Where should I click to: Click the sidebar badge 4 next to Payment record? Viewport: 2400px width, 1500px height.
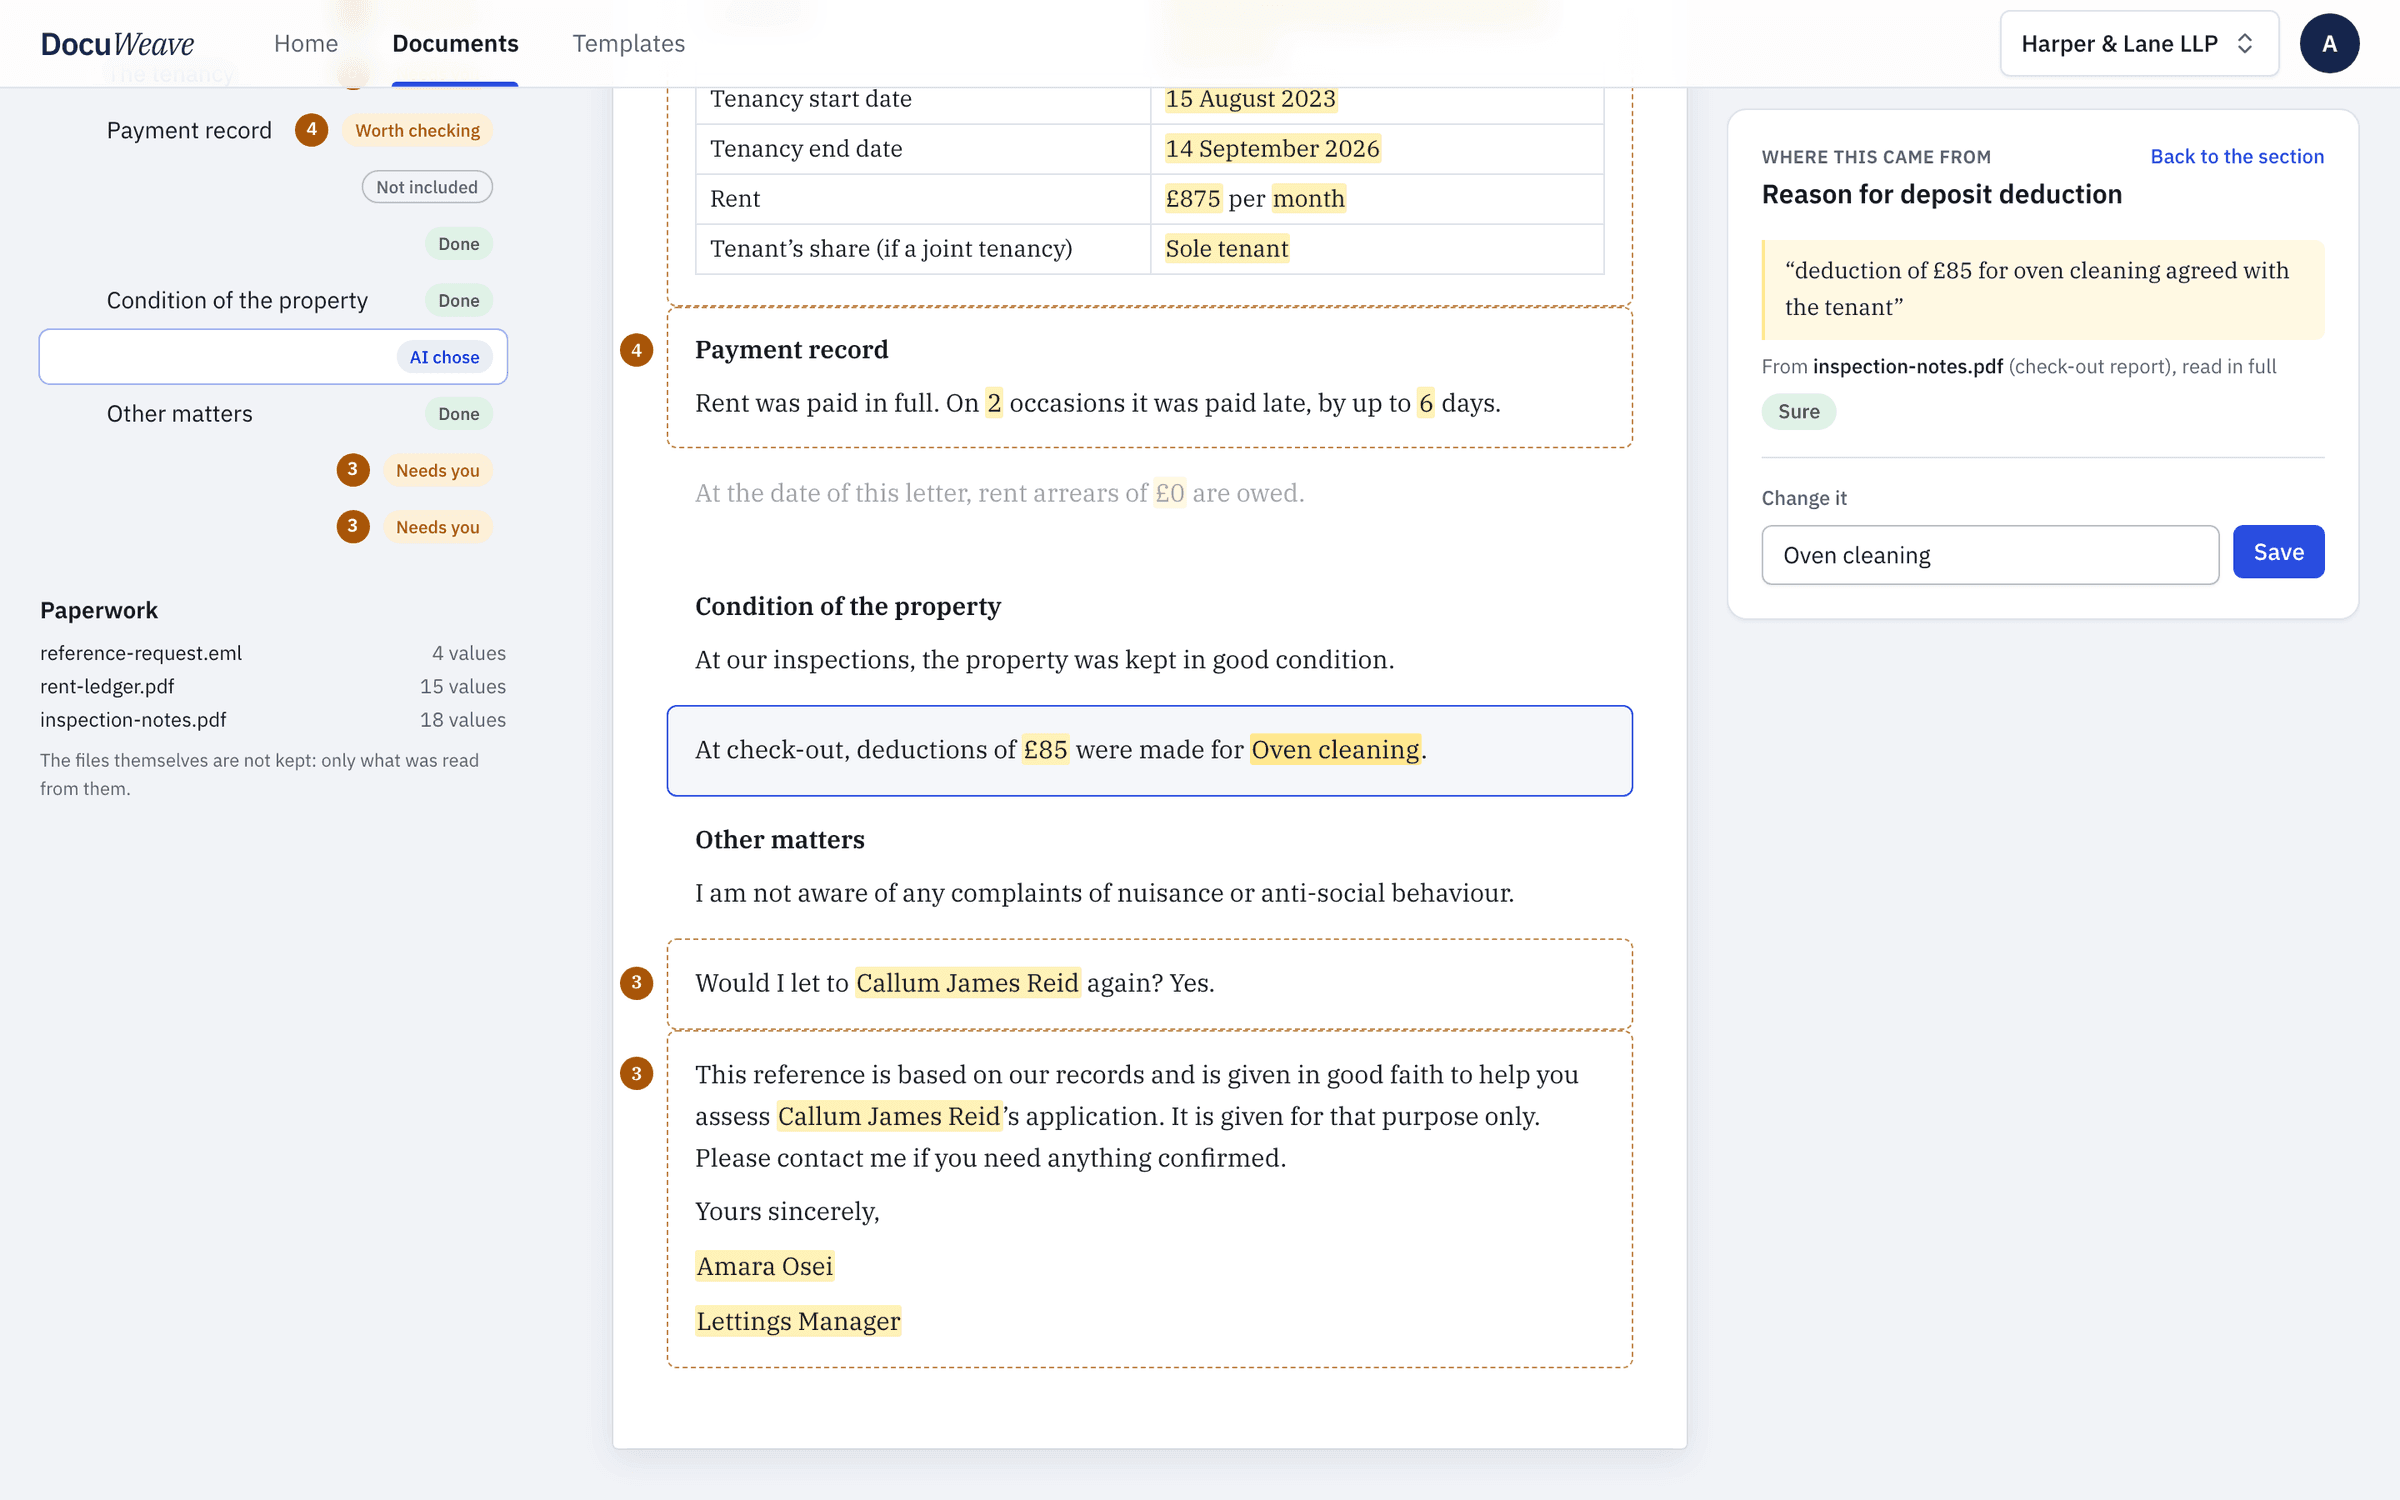click(311, 130)
